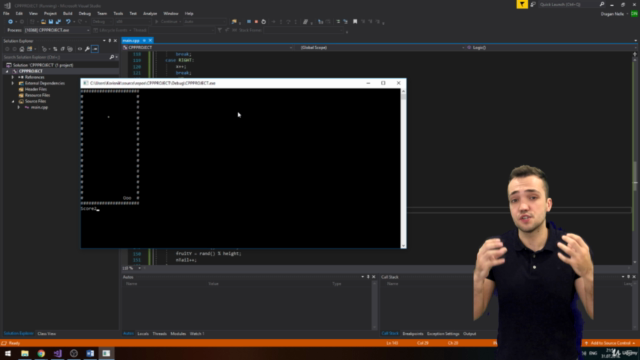Switch to the Modules tab
This screenshot has width=640, height=360.
coord(178,334)
